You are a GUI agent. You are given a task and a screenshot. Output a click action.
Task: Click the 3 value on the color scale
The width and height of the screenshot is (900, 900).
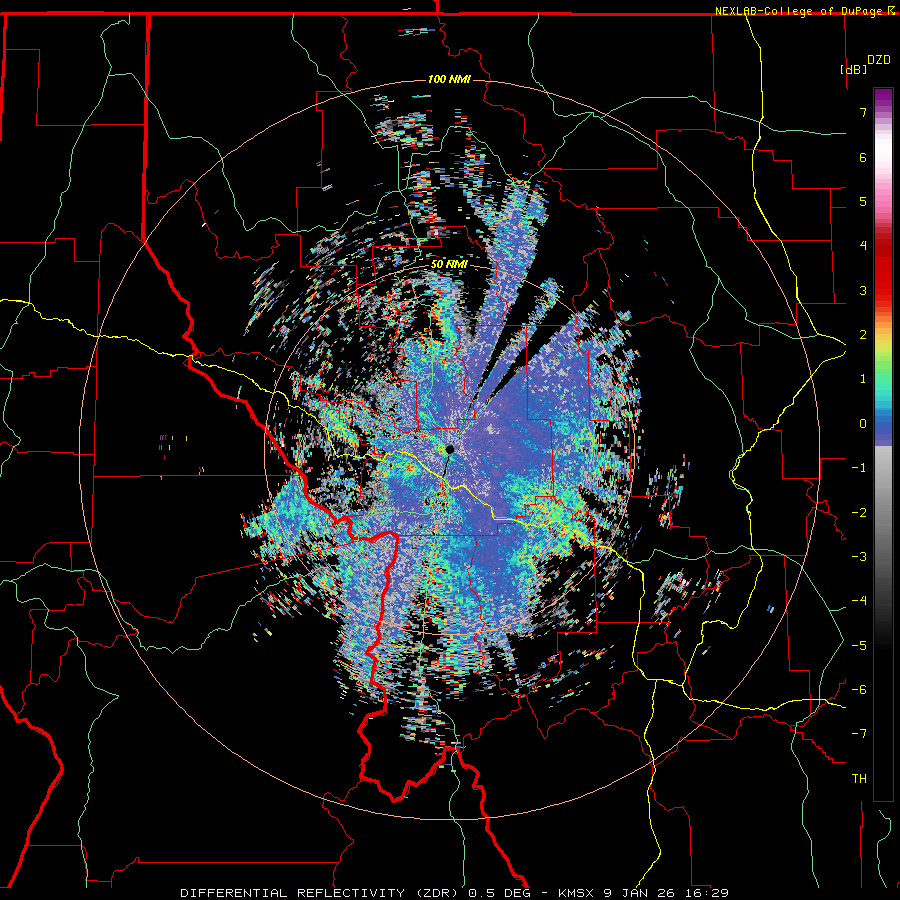click(x=863, y=290)
